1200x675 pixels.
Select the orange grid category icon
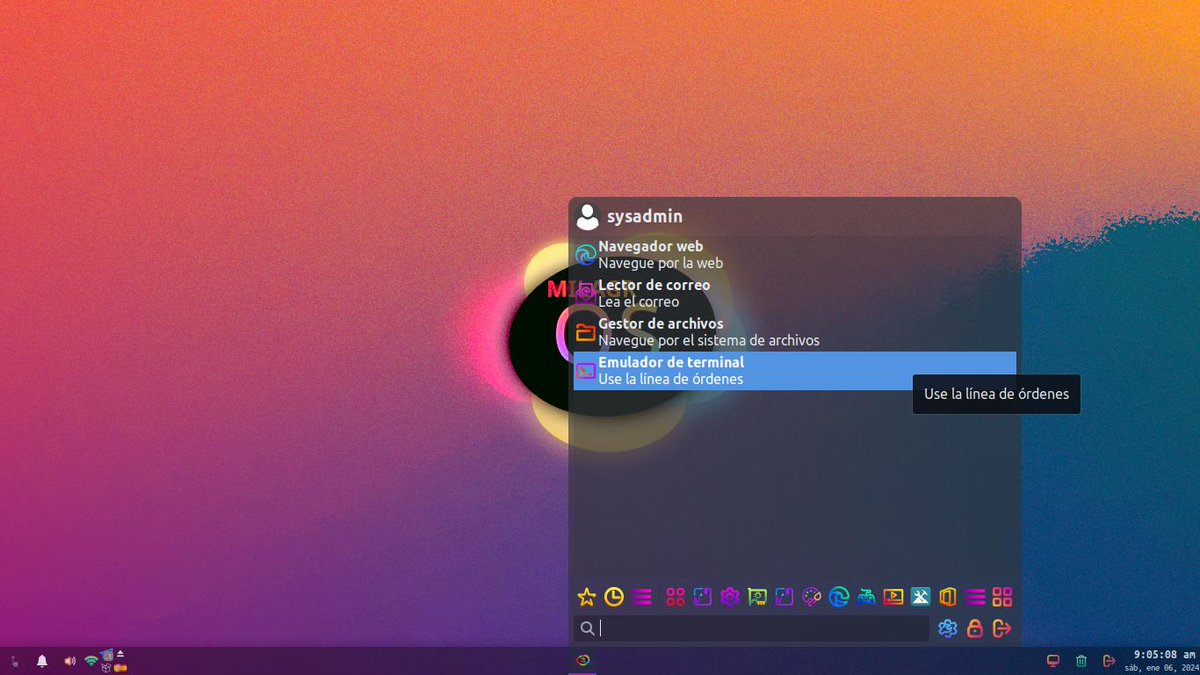(1002, 597)
